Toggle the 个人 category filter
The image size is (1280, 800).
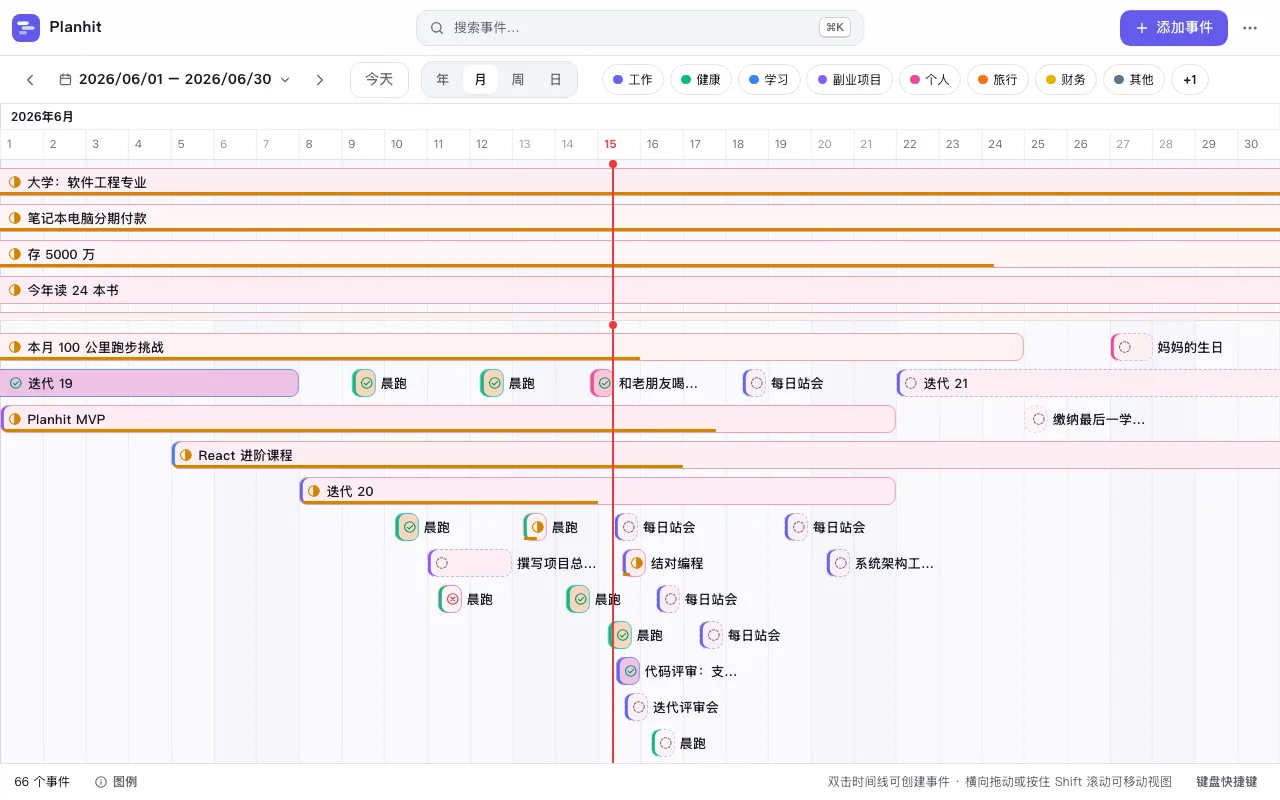tap(930, 80)
